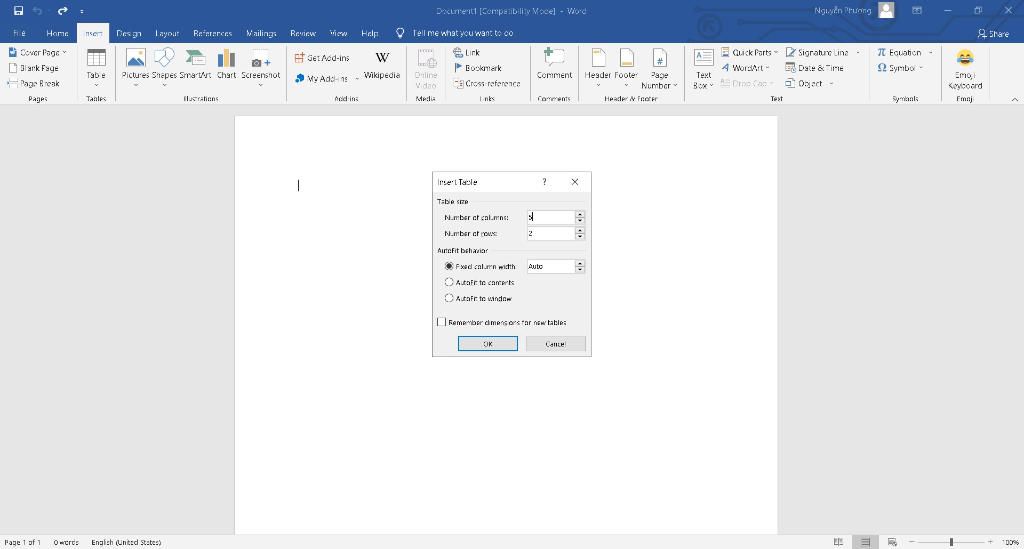Switch to the Layout tab
This screenshot has height=549, width=1024.
167,33
